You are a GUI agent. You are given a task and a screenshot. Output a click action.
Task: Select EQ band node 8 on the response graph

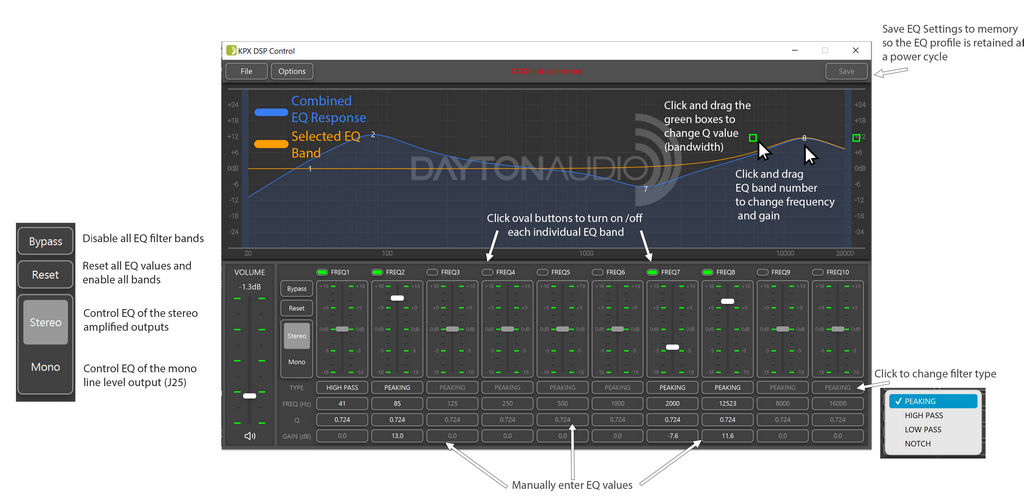[x=804, y=138]
